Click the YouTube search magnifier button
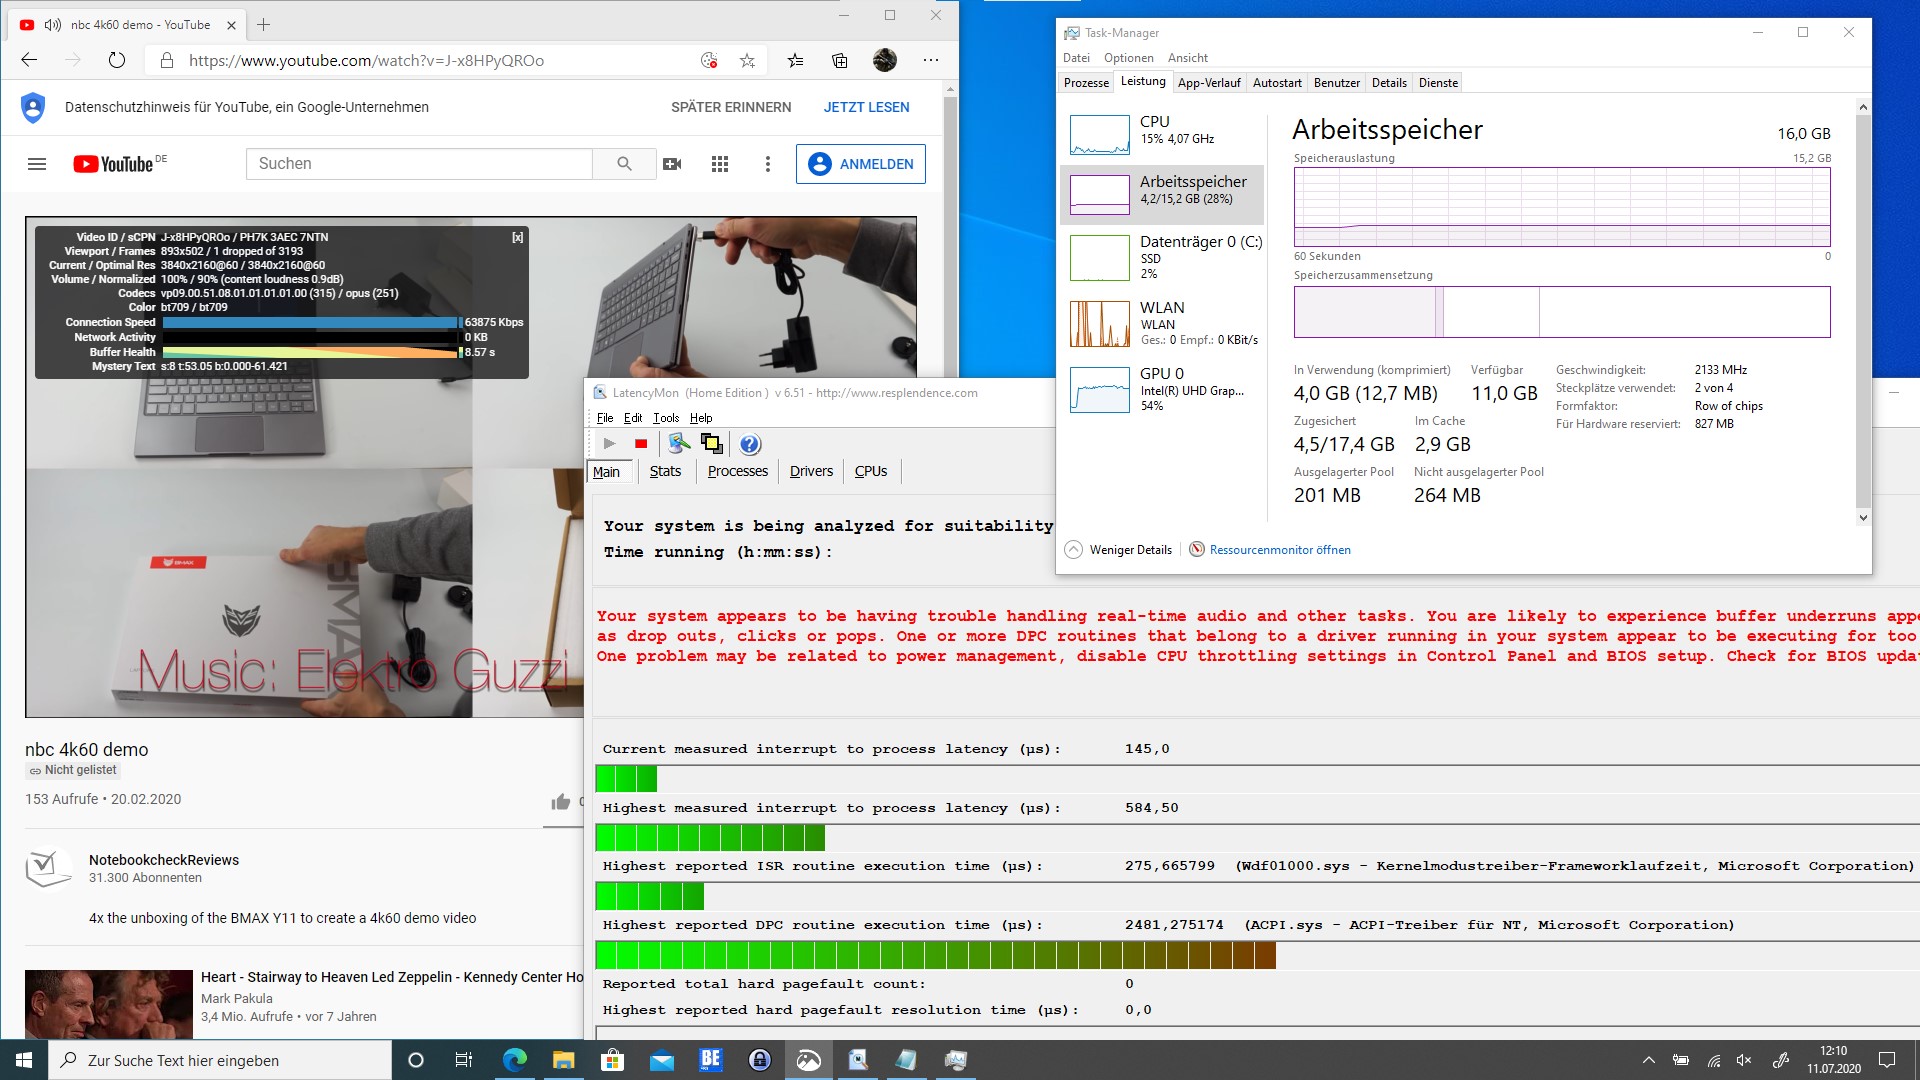The width and height of the screenshot is (1920, 1080). [624, 164]
